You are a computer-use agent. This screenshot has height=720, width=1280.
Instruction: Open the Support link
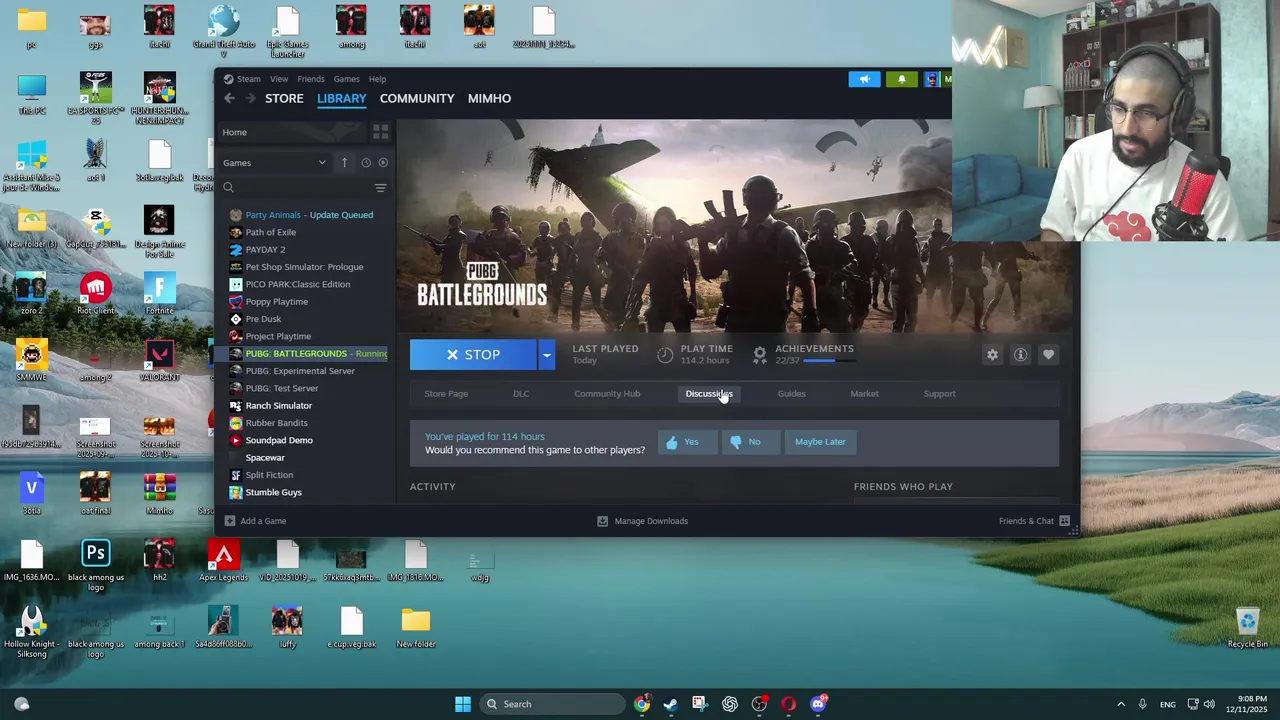939,394
